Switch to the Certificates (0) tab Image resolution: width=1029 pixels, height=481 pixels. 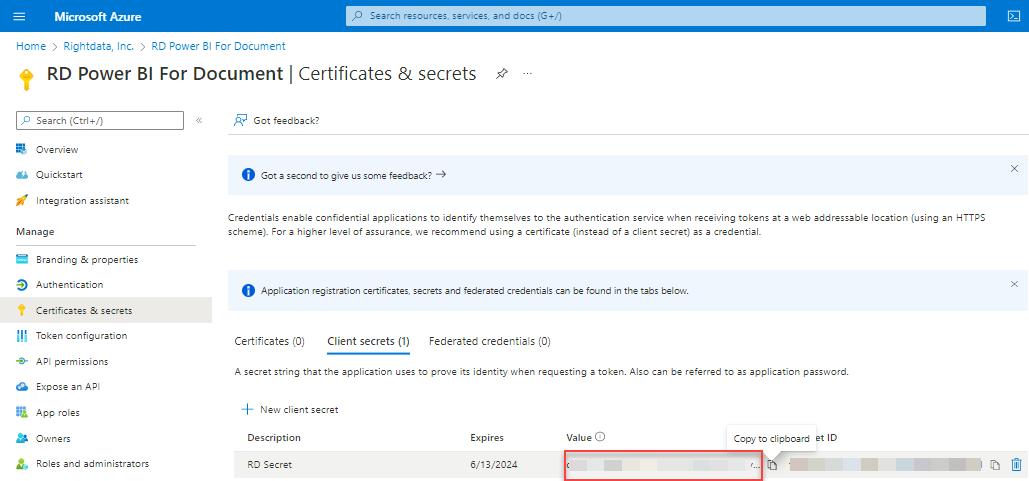click(x=270, y=341)
